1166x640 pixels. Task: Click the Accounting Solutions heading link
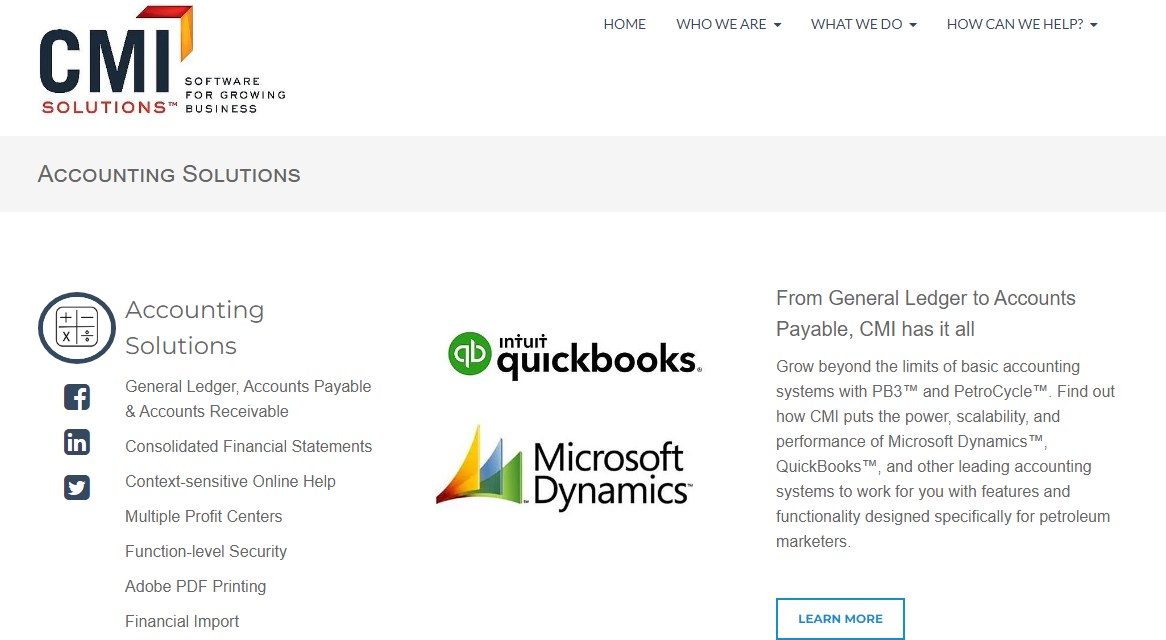[x=194, y=328]
